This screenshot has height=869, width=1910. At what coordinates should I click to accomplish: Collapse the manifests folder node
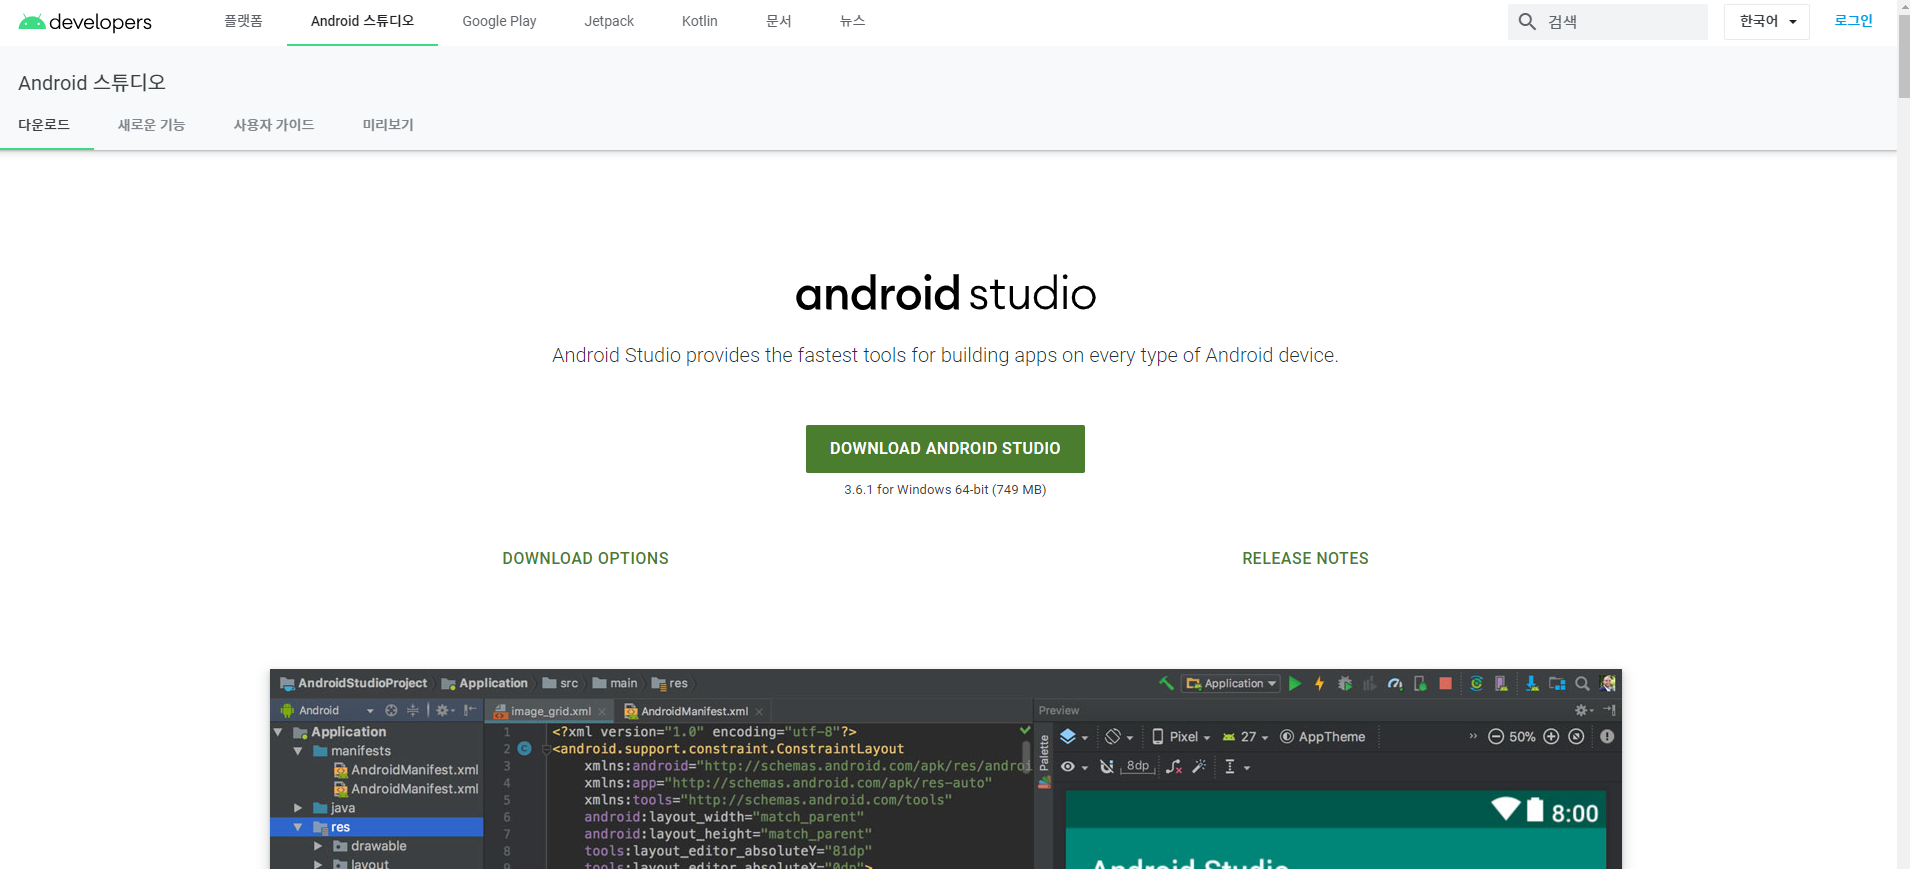tap(298, 751)
